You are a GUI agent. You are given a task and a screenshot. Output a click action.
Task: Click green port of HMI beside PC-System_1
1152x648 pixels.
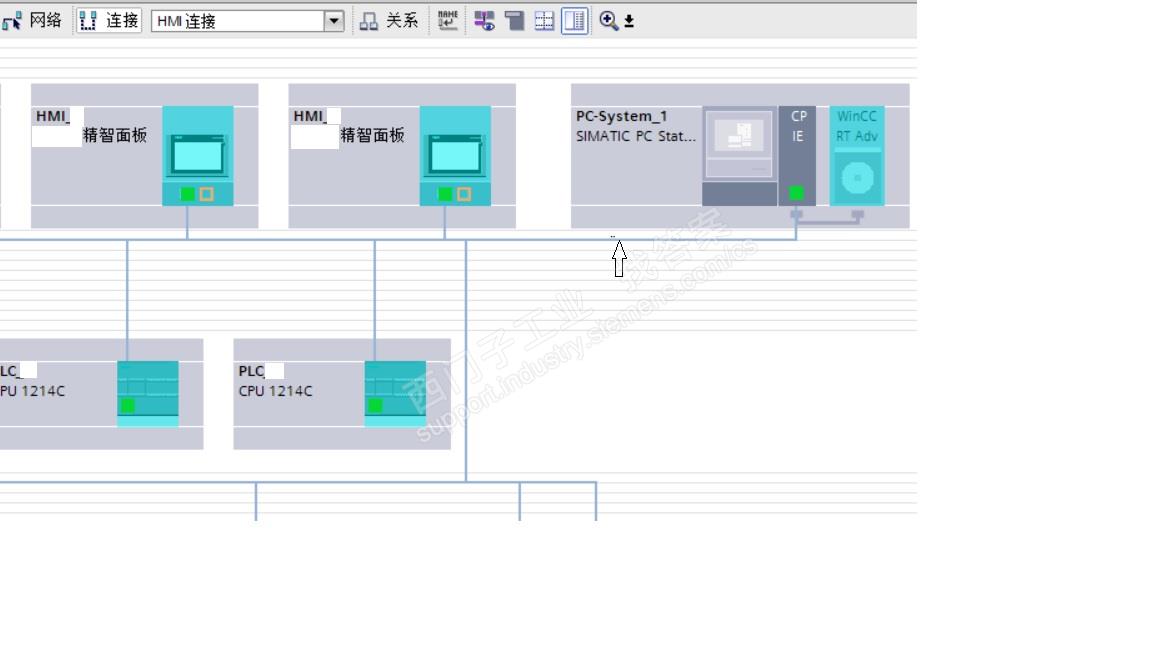pos(445,194)
